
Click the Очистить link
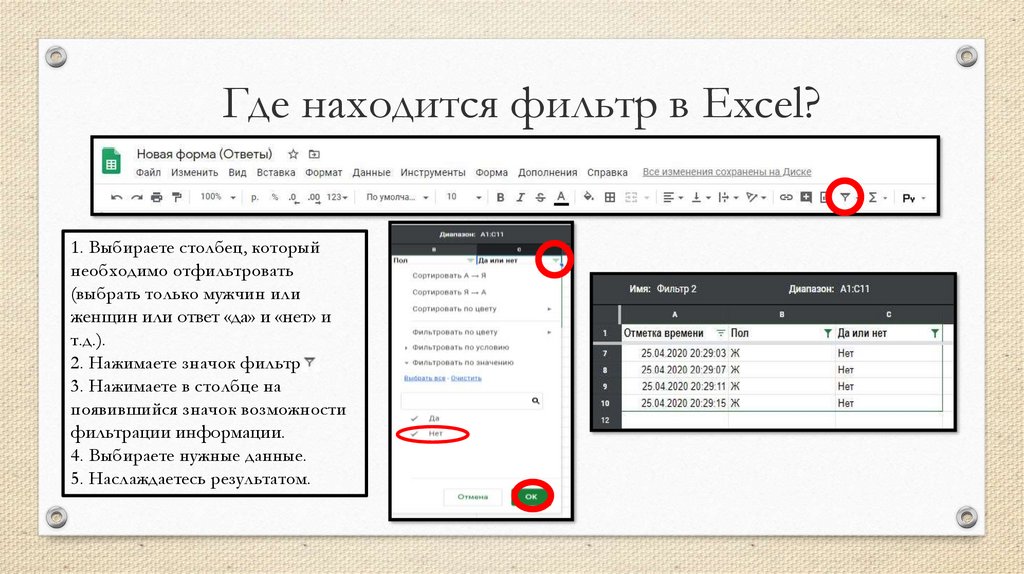coord(466,378)
